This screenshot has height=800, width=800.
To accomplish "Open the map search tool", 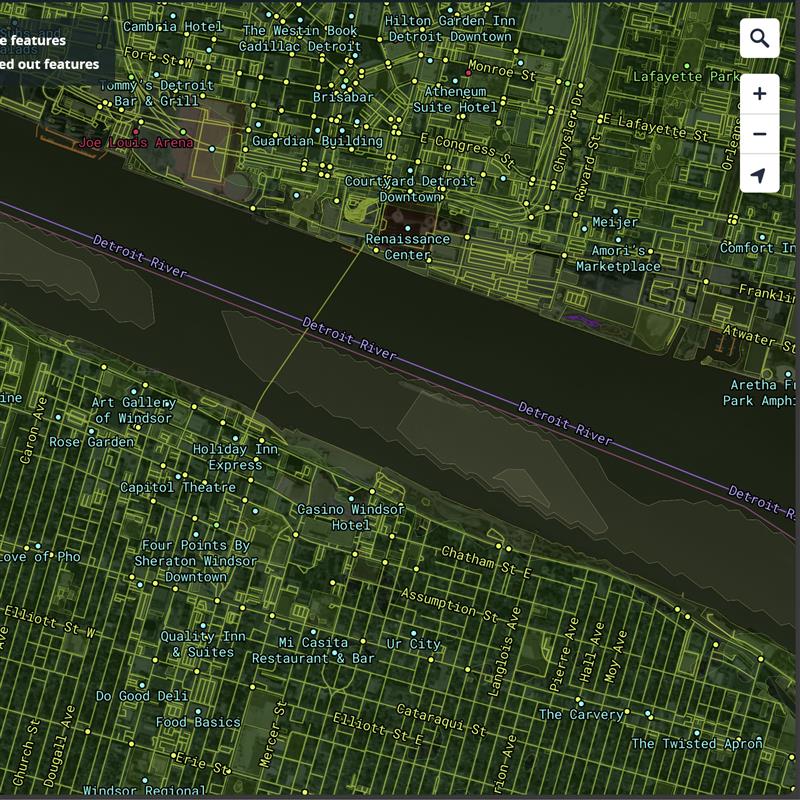I will point(759,39).
